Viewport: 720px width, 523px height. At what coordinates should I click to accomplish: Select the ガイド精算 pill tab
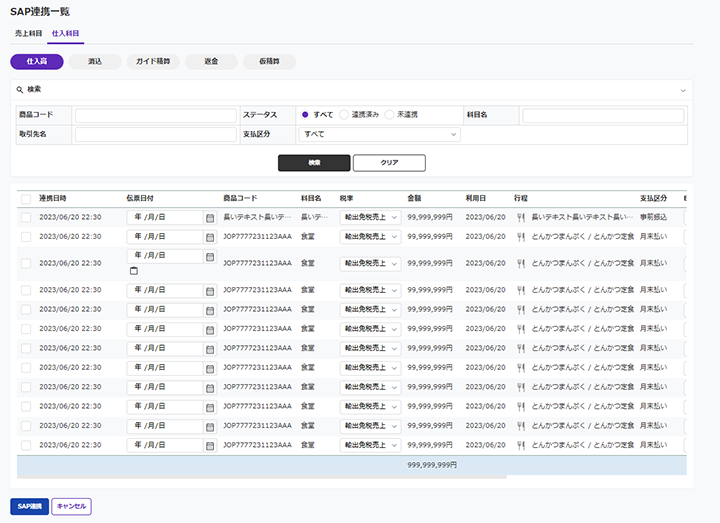point(152,62)
